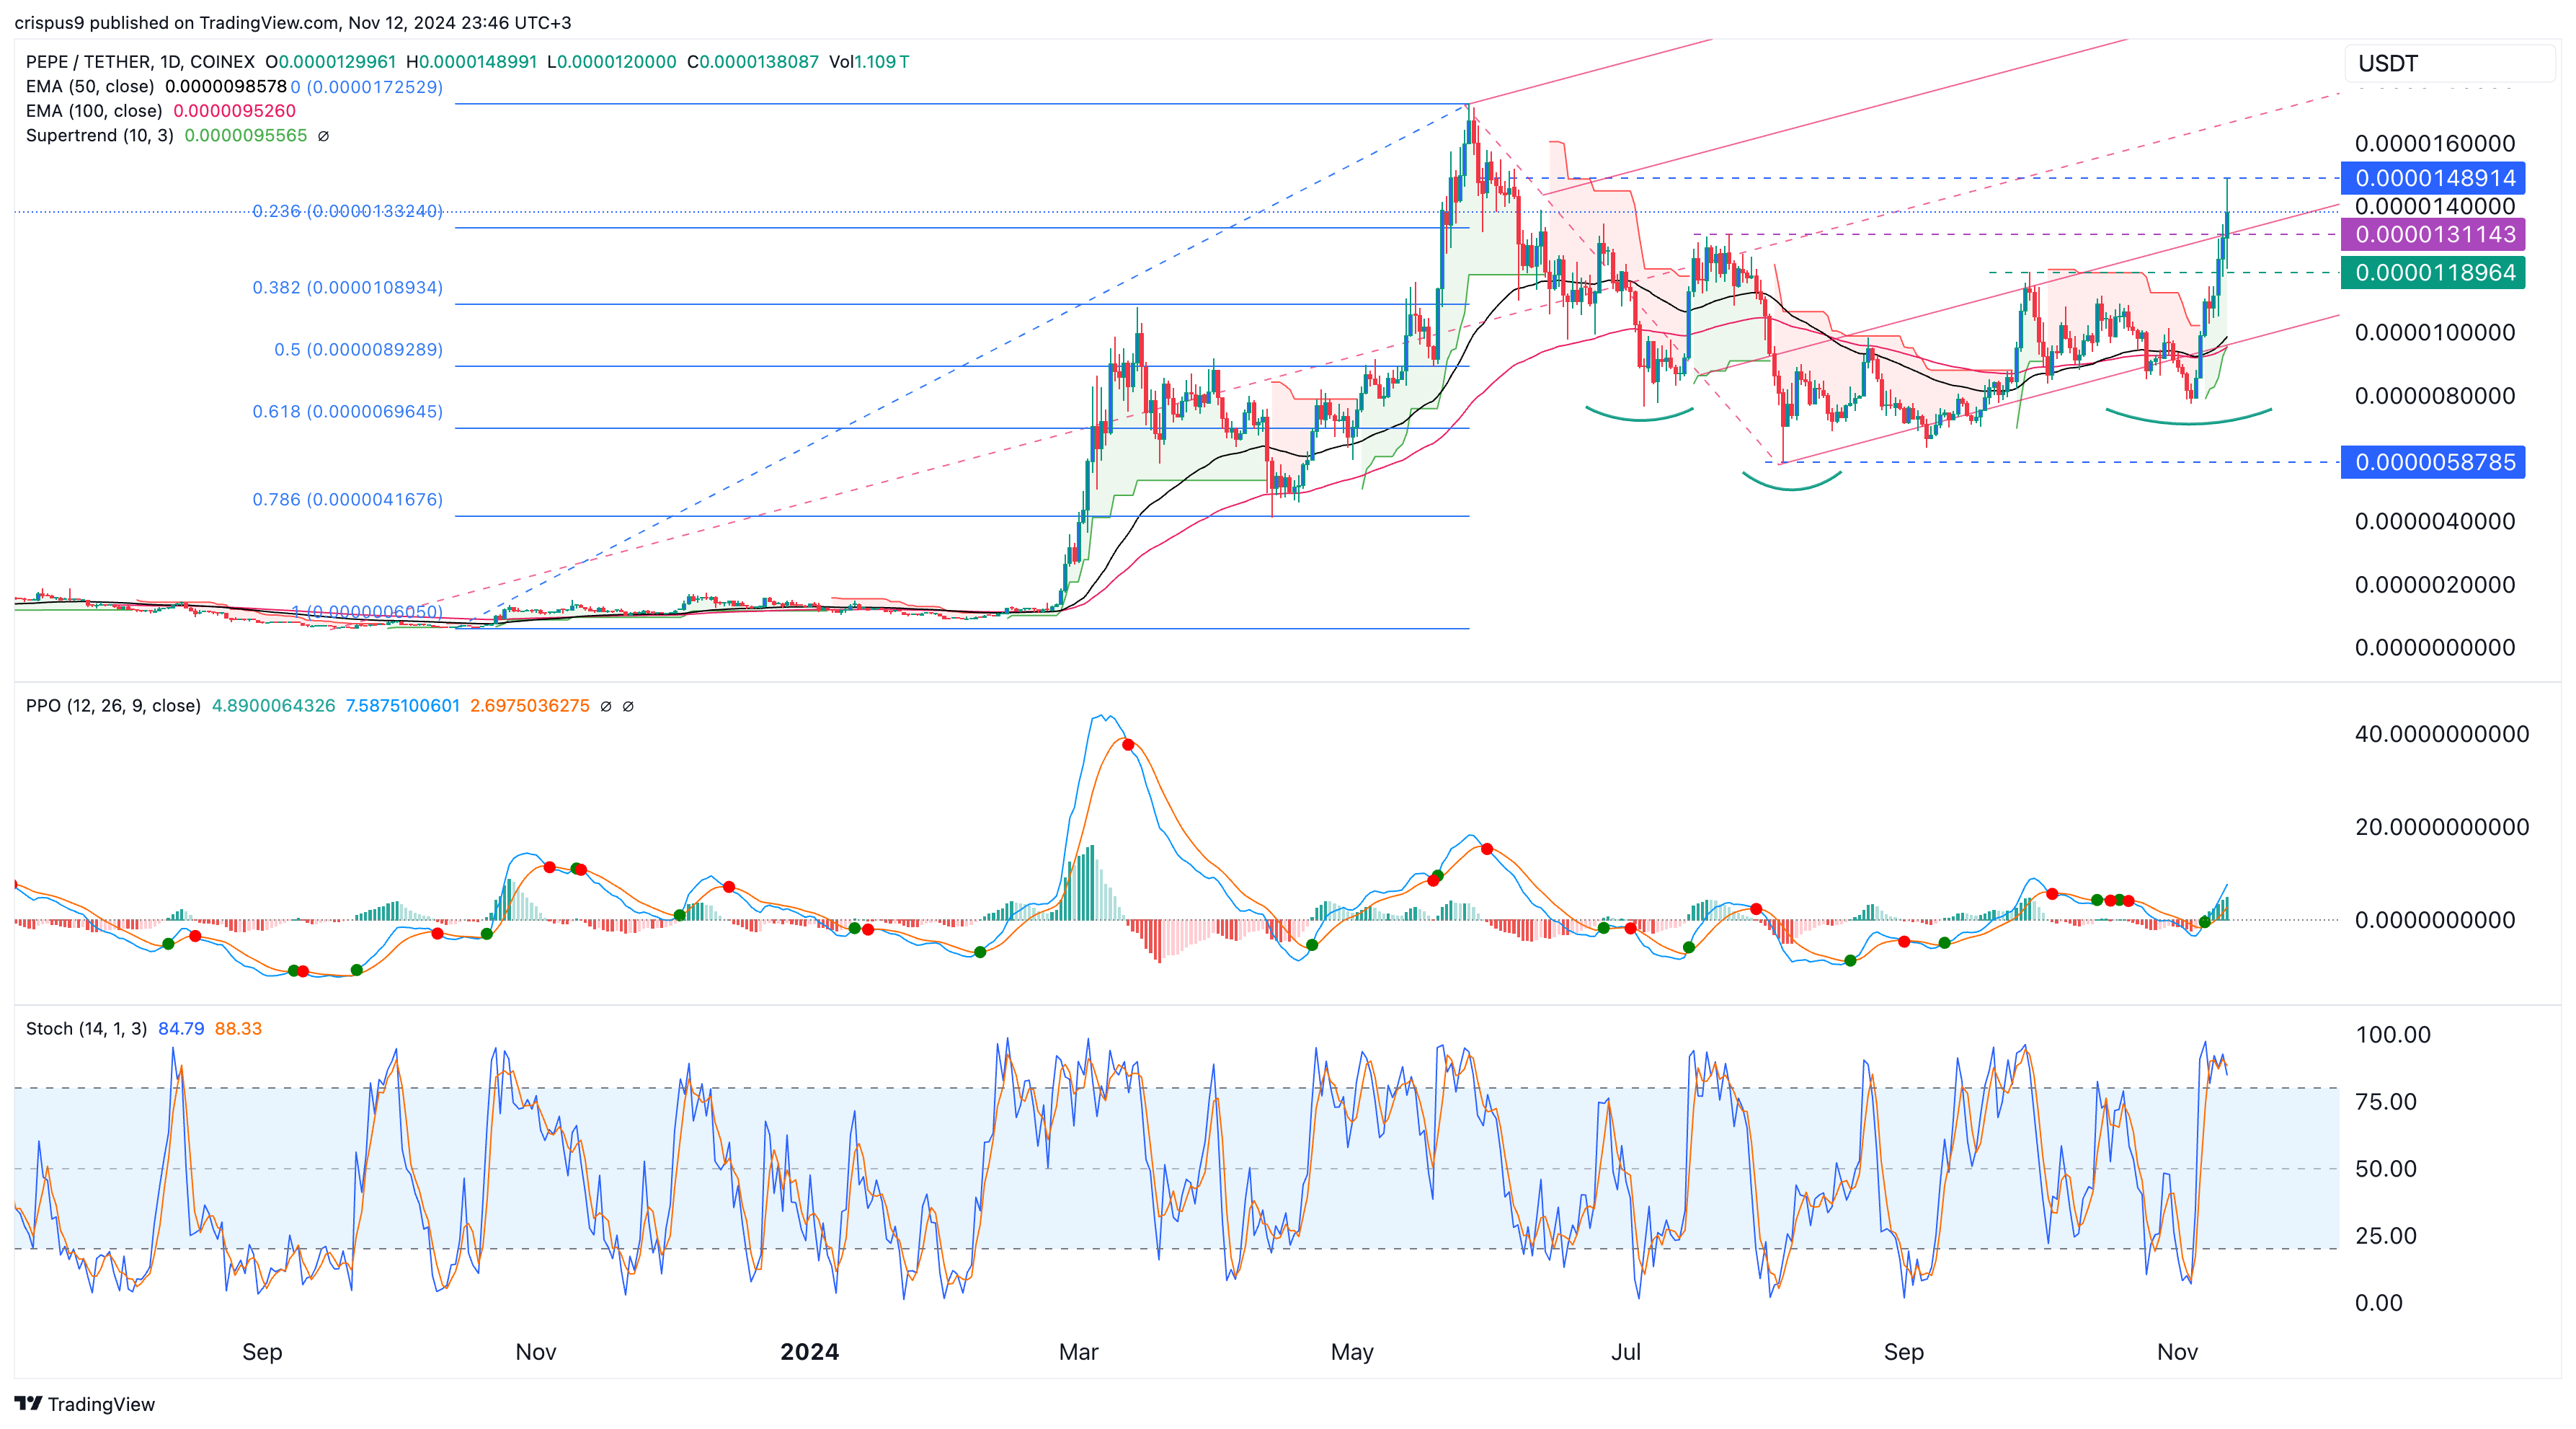Viewport: 2576px width, 1429px height.
Task: Click the 0.618 Fibonacci level label
Action: click(347, 412)
